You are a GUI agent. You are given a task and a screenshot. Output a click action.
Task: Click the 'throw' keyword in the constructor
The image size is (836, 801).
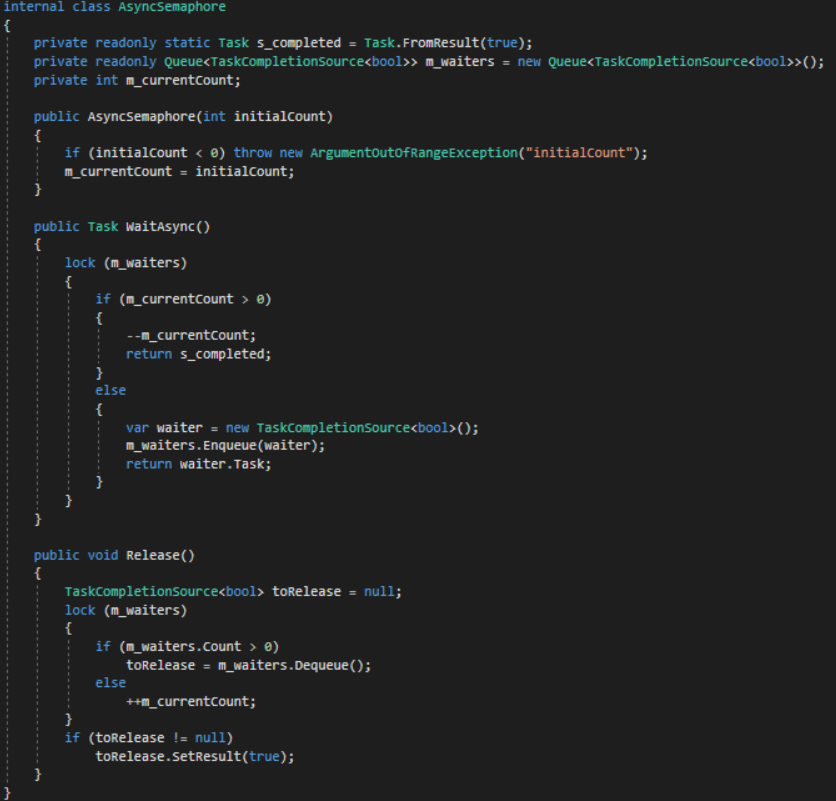point(253,153)
